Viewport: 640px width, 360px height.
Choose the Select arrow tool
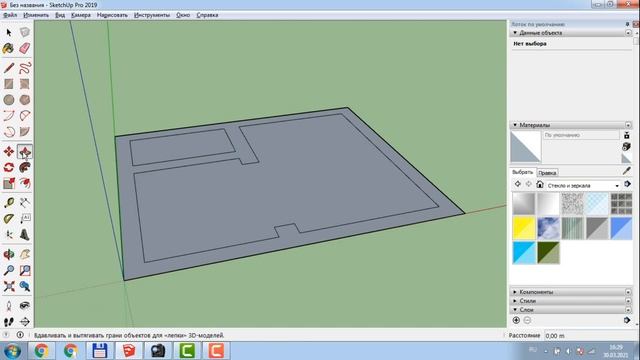(x=9, y=32)
